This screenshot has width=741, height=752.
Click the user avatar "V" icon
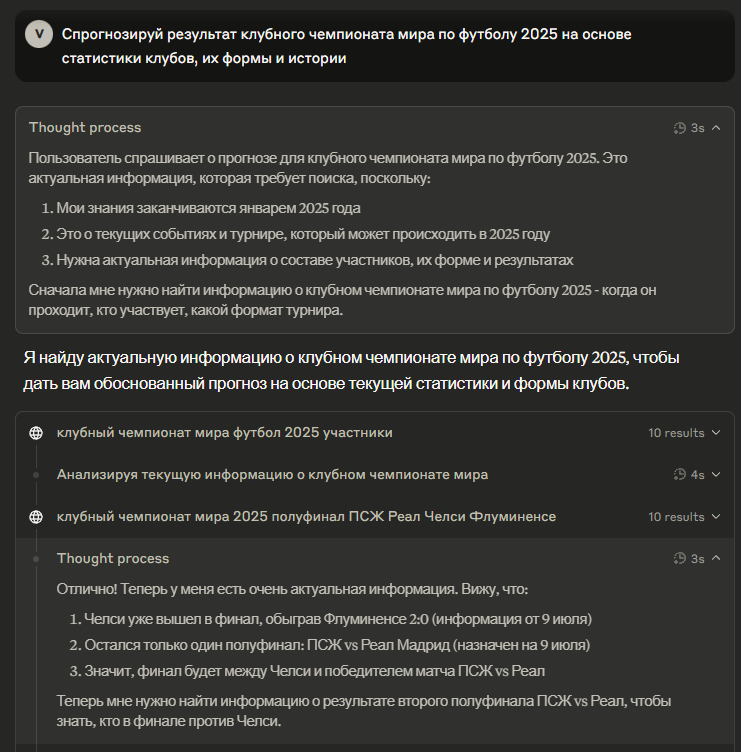(x=38, y=34)
